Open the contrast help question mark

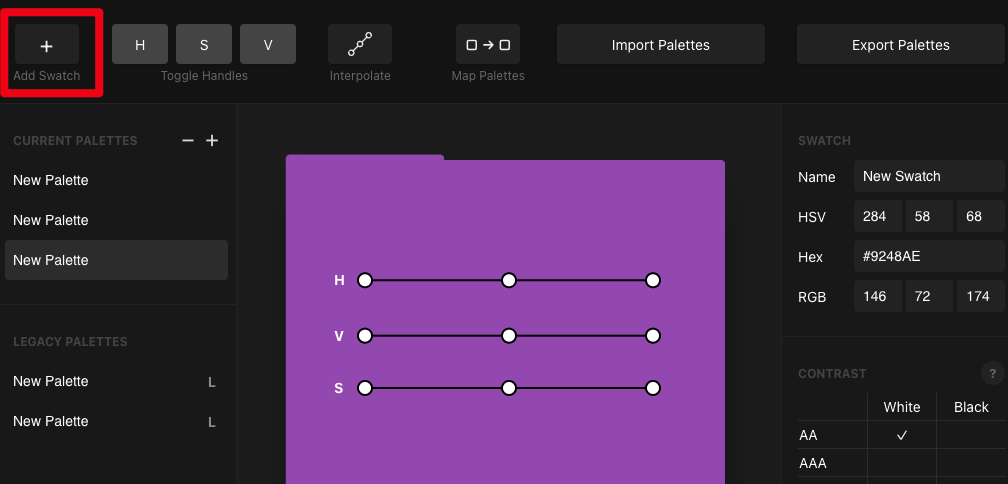pyautogui.click(x=992, y=374)
